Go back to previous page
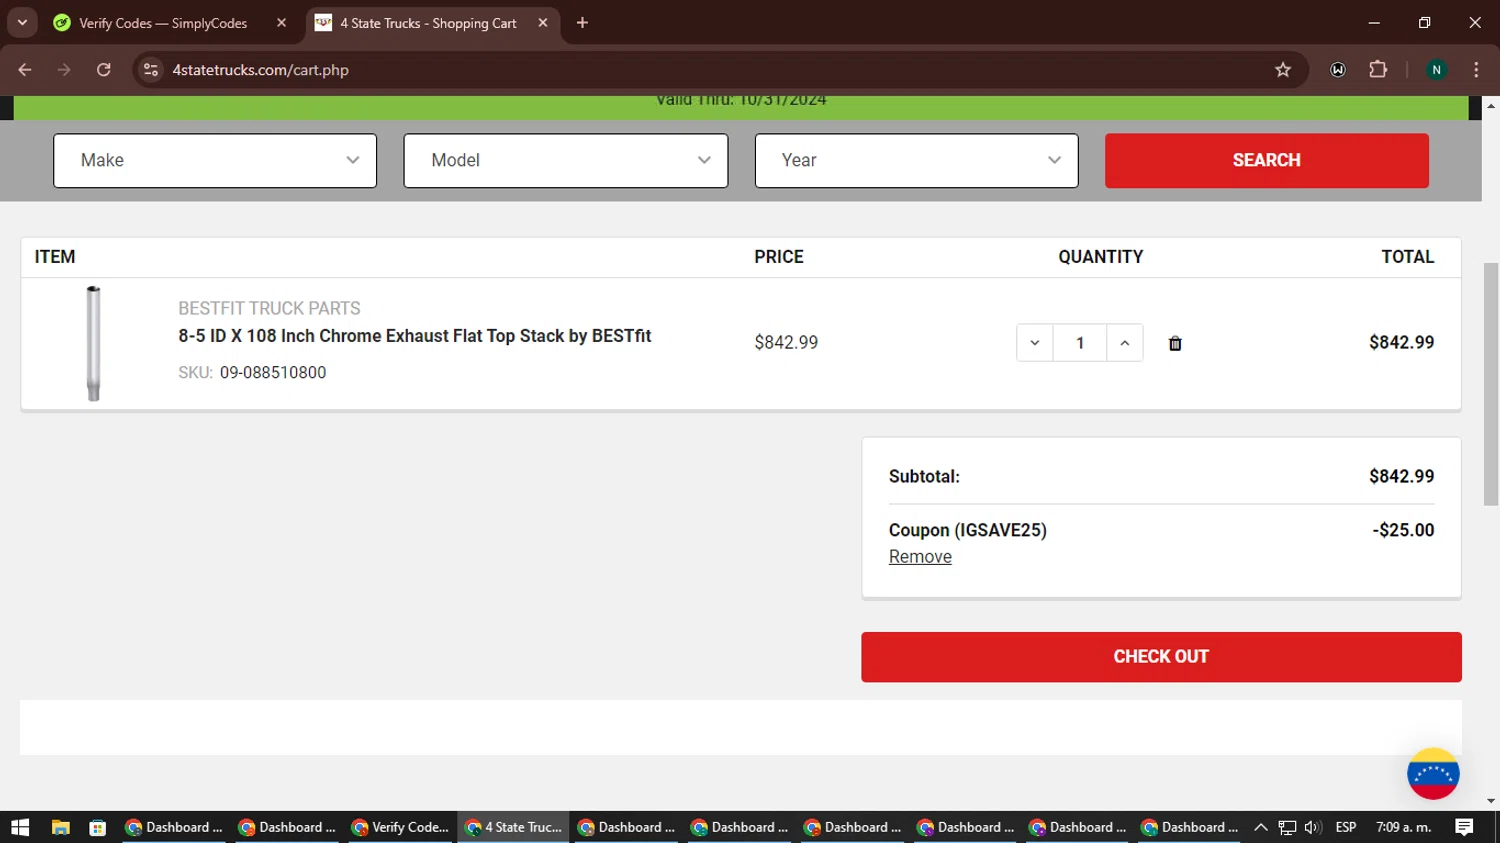This screenshot has width=1500, height=843. point(25,70)
